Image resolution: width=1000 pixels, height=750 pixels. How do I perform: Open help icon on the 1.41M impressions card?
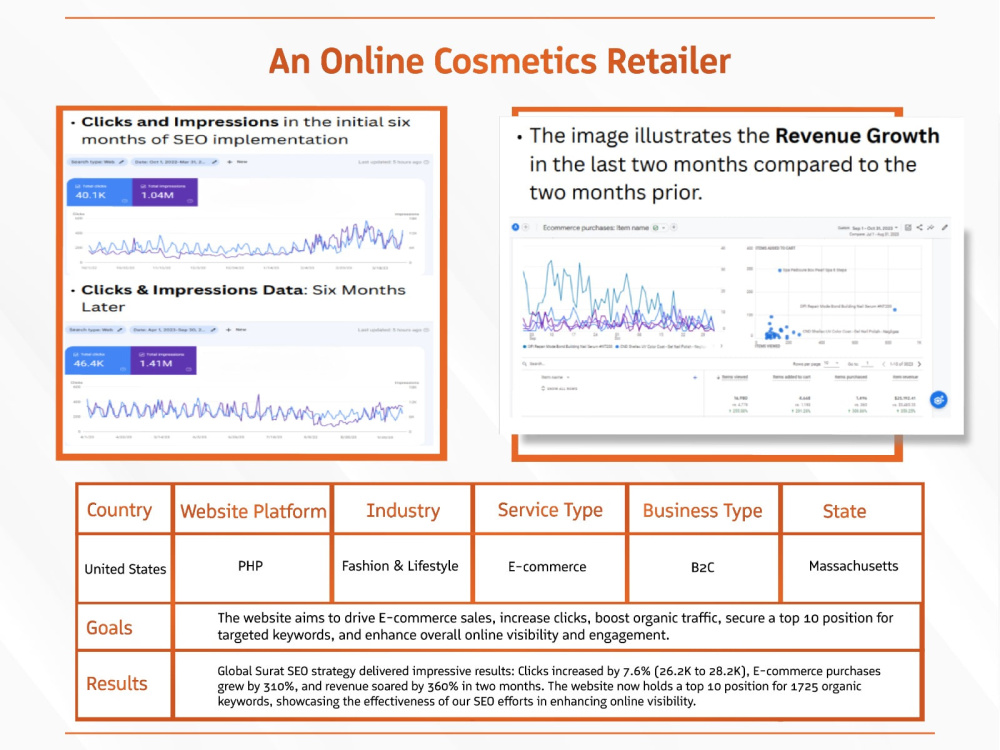(189, 369)
